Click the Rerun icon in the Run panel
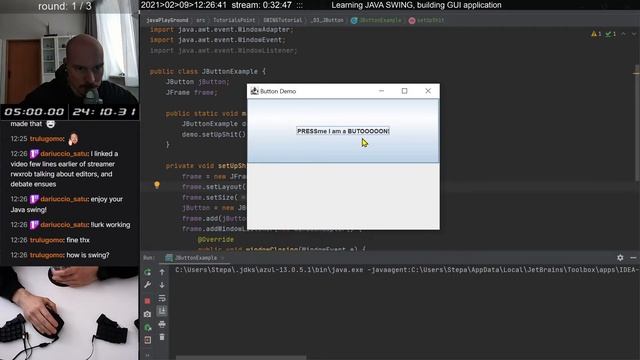 tap(147, 272)
